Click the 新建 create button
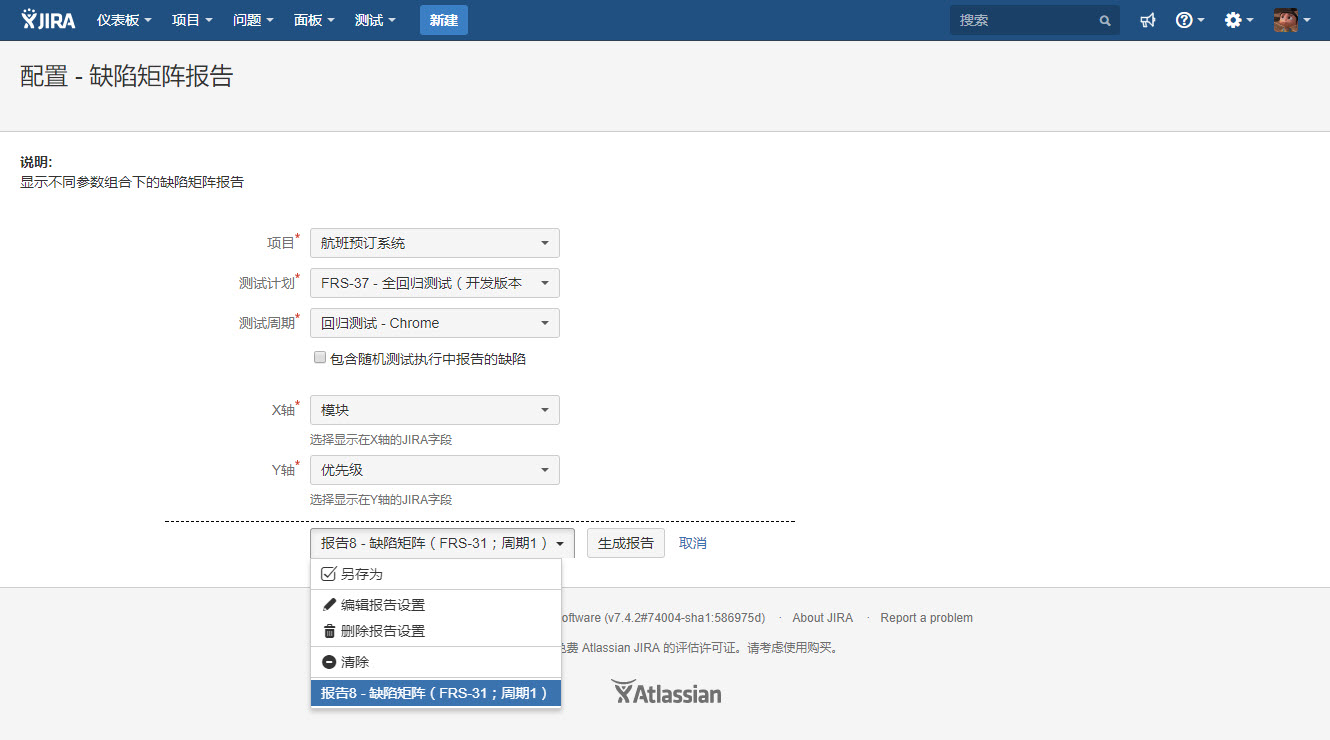The height and width of the screenshot is (740, 1330). 444,20
